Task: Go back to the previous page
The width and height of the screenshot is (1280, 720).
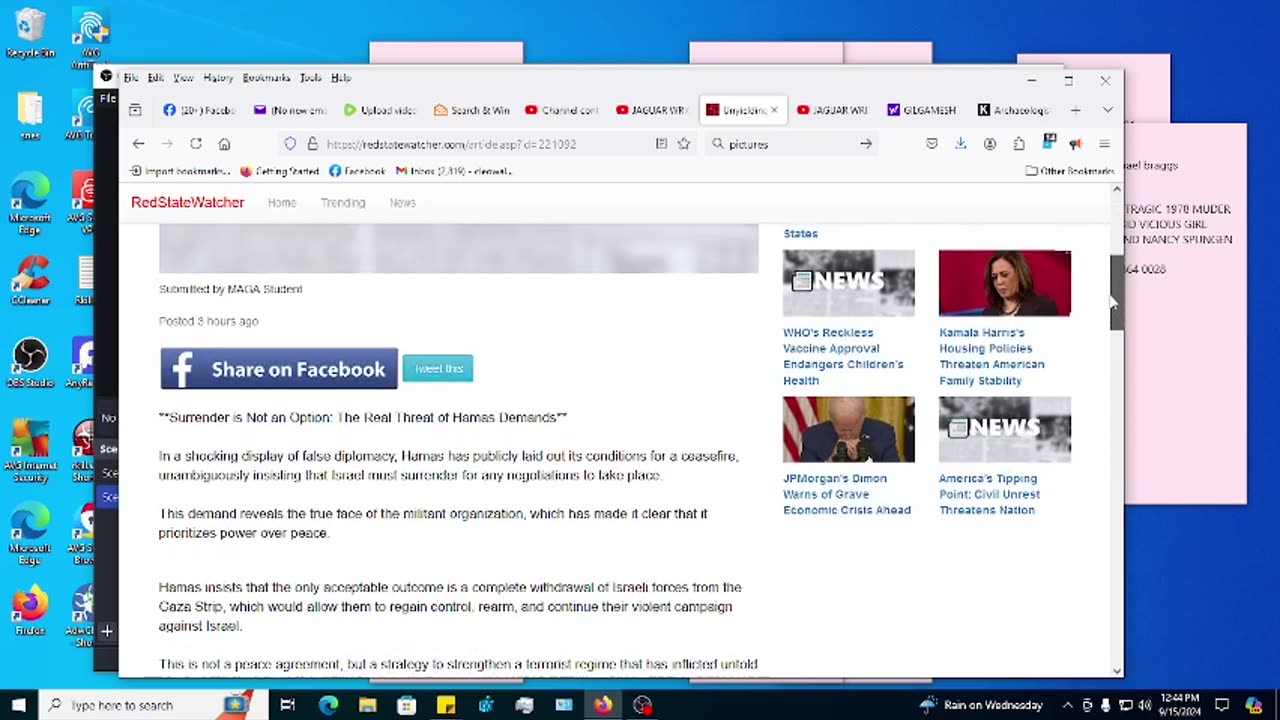Action: (138, 144)
